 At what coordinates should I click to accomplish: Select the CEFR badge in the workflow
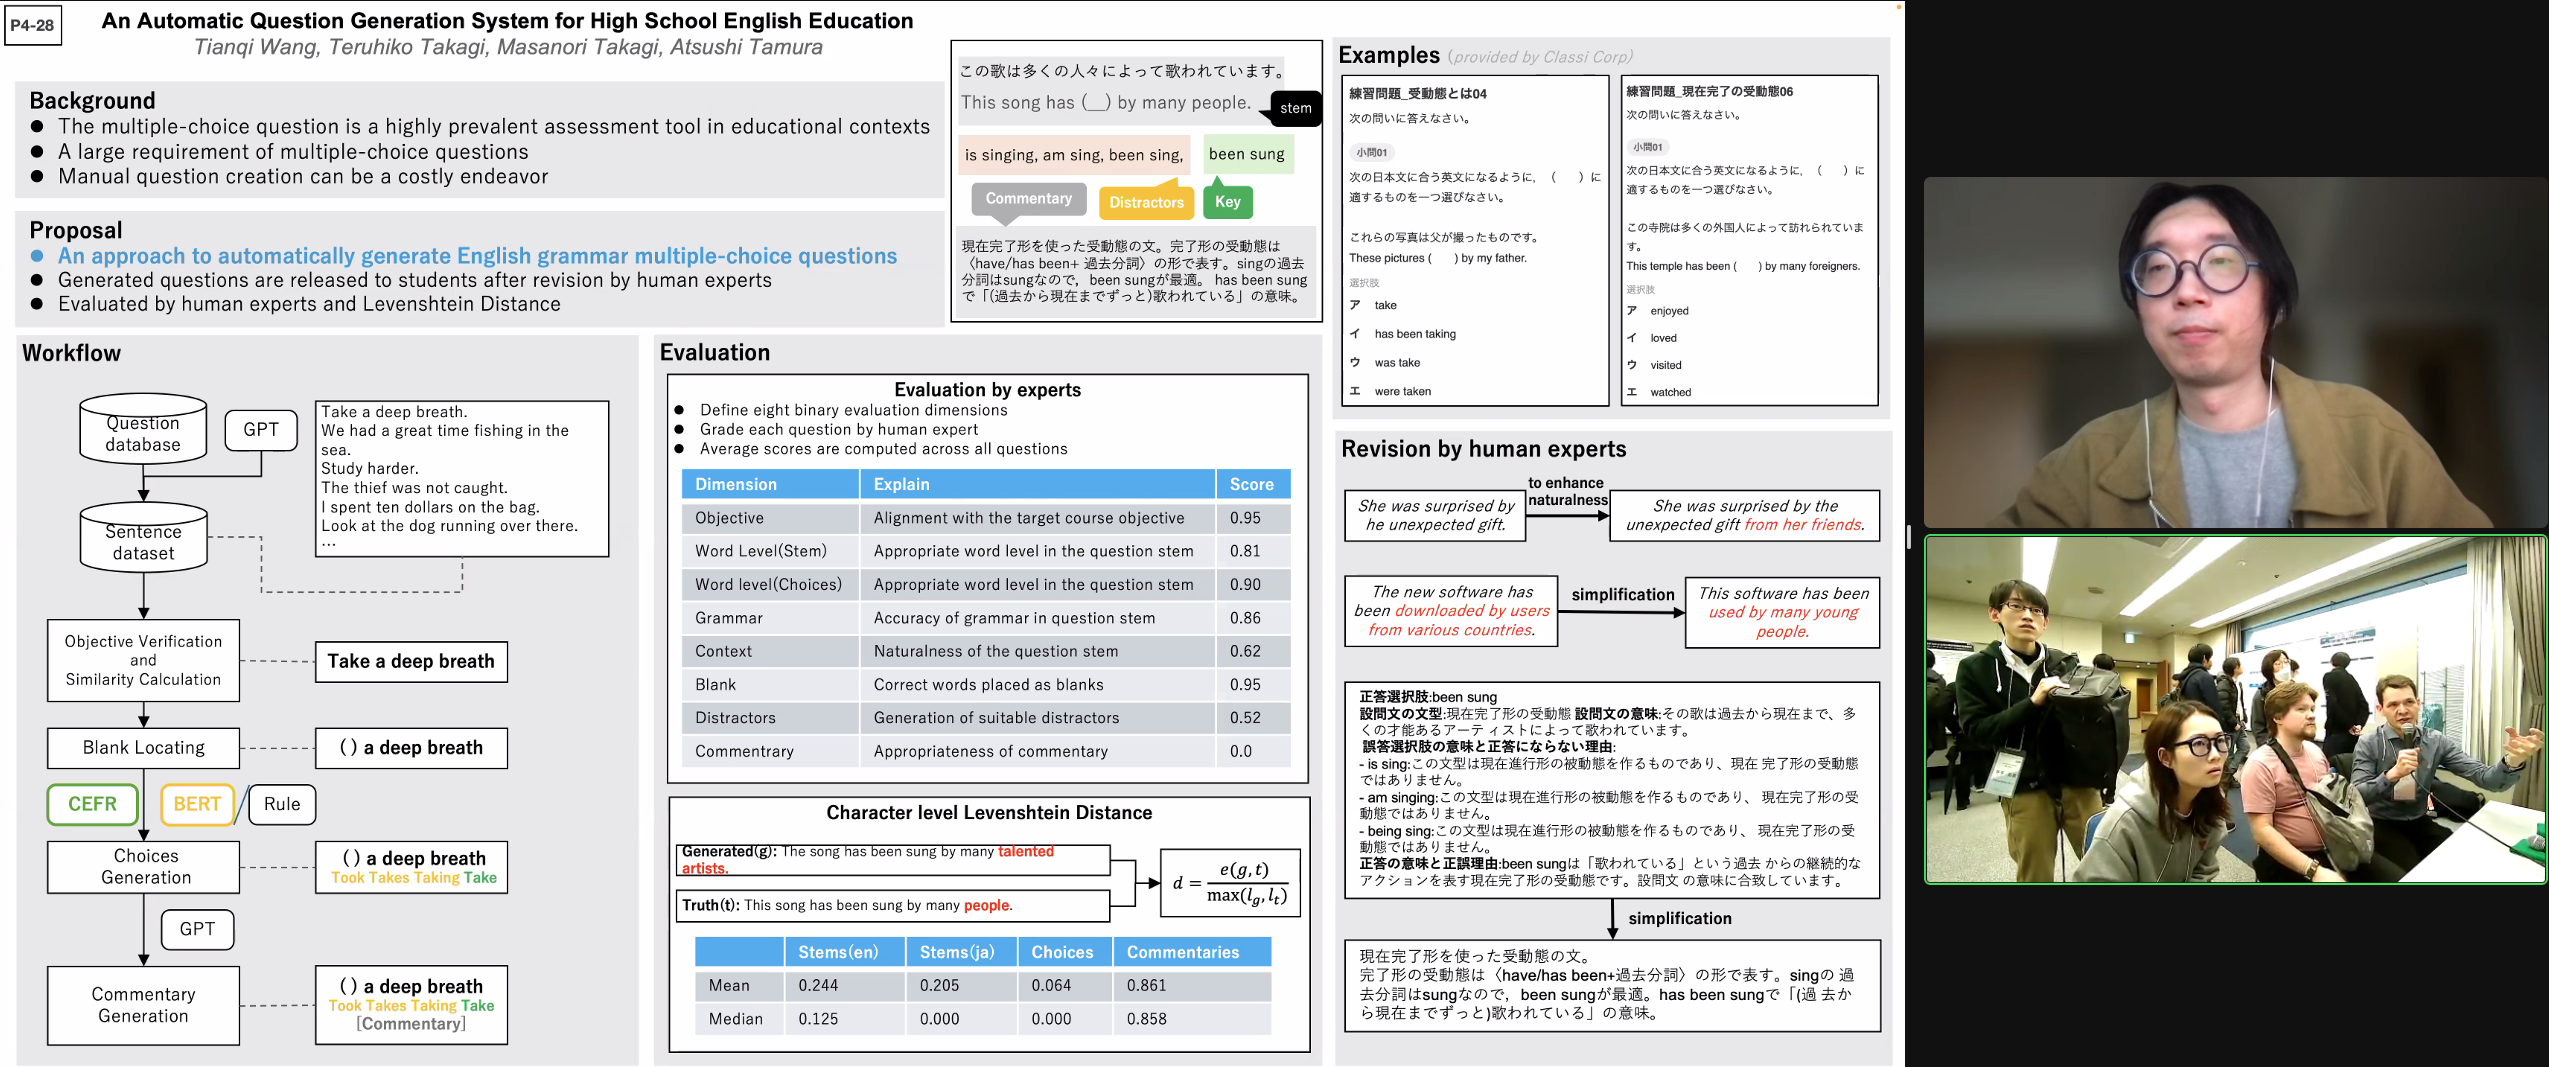(x=92, y=803)
